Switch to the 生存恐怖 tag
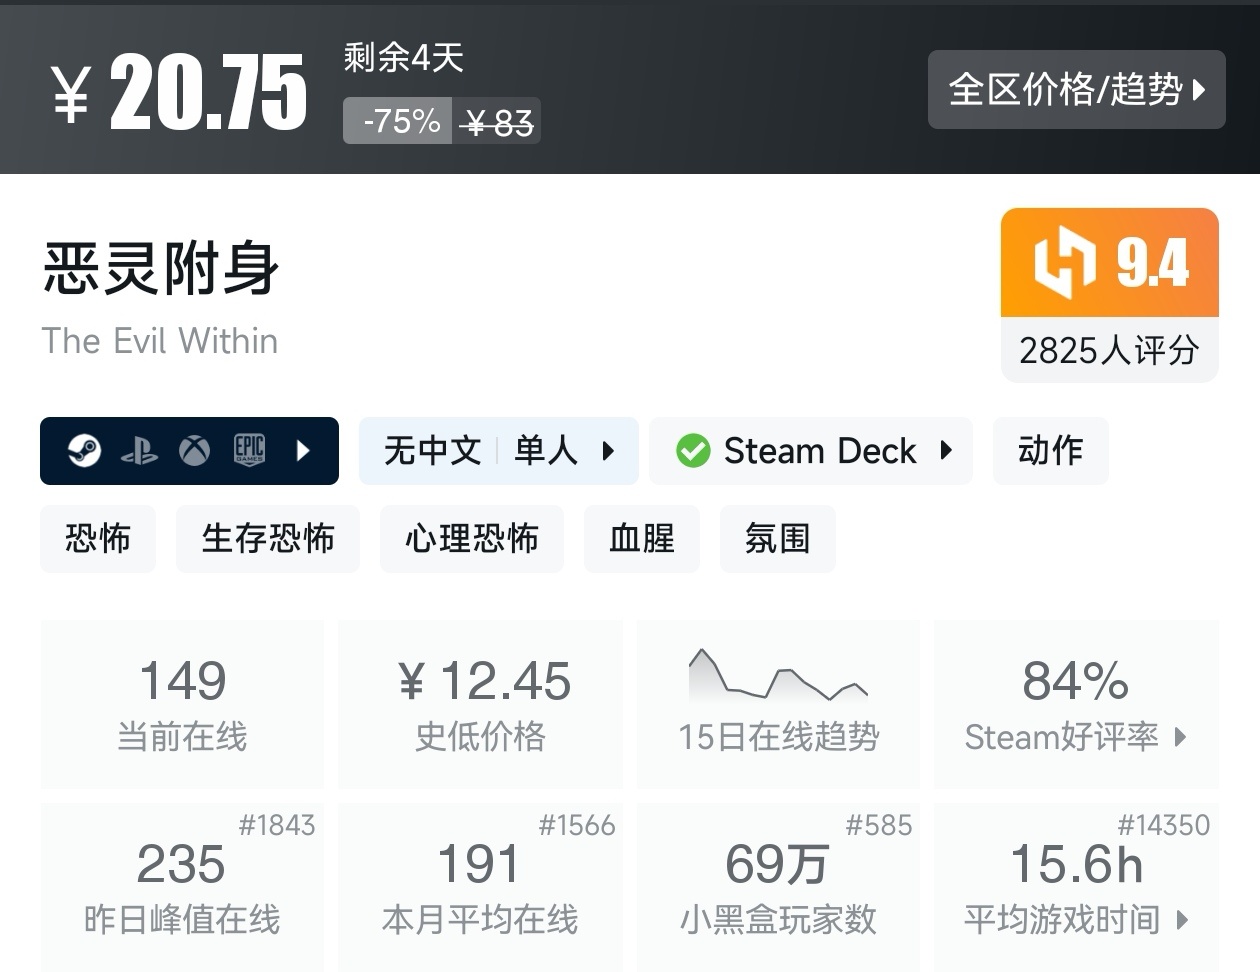1260x972 pixels. coord(267,539)
